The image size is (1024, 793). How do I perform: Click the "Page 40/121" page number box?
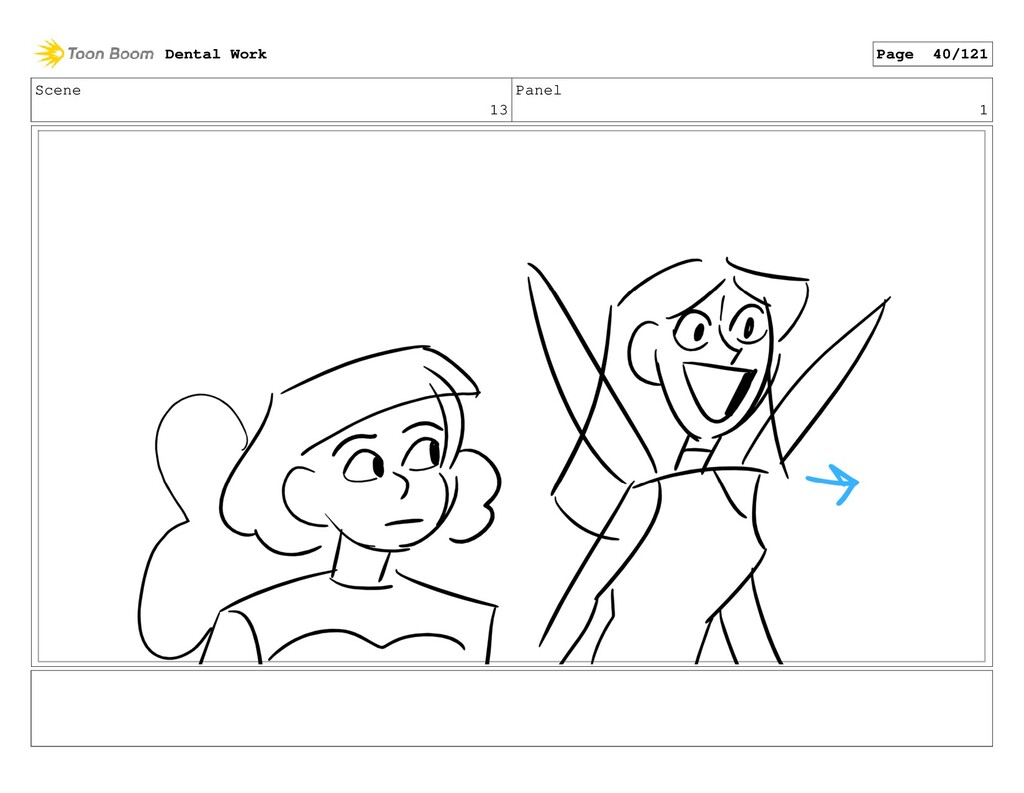tap(932, 54)
